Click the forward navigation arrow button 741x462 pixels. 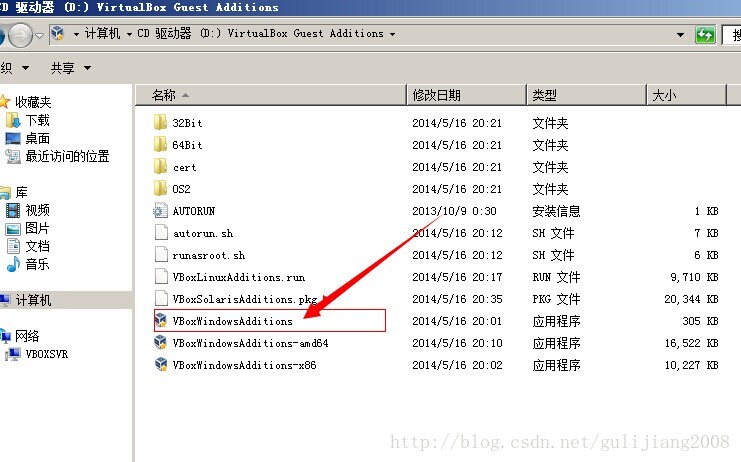point(20,34)
